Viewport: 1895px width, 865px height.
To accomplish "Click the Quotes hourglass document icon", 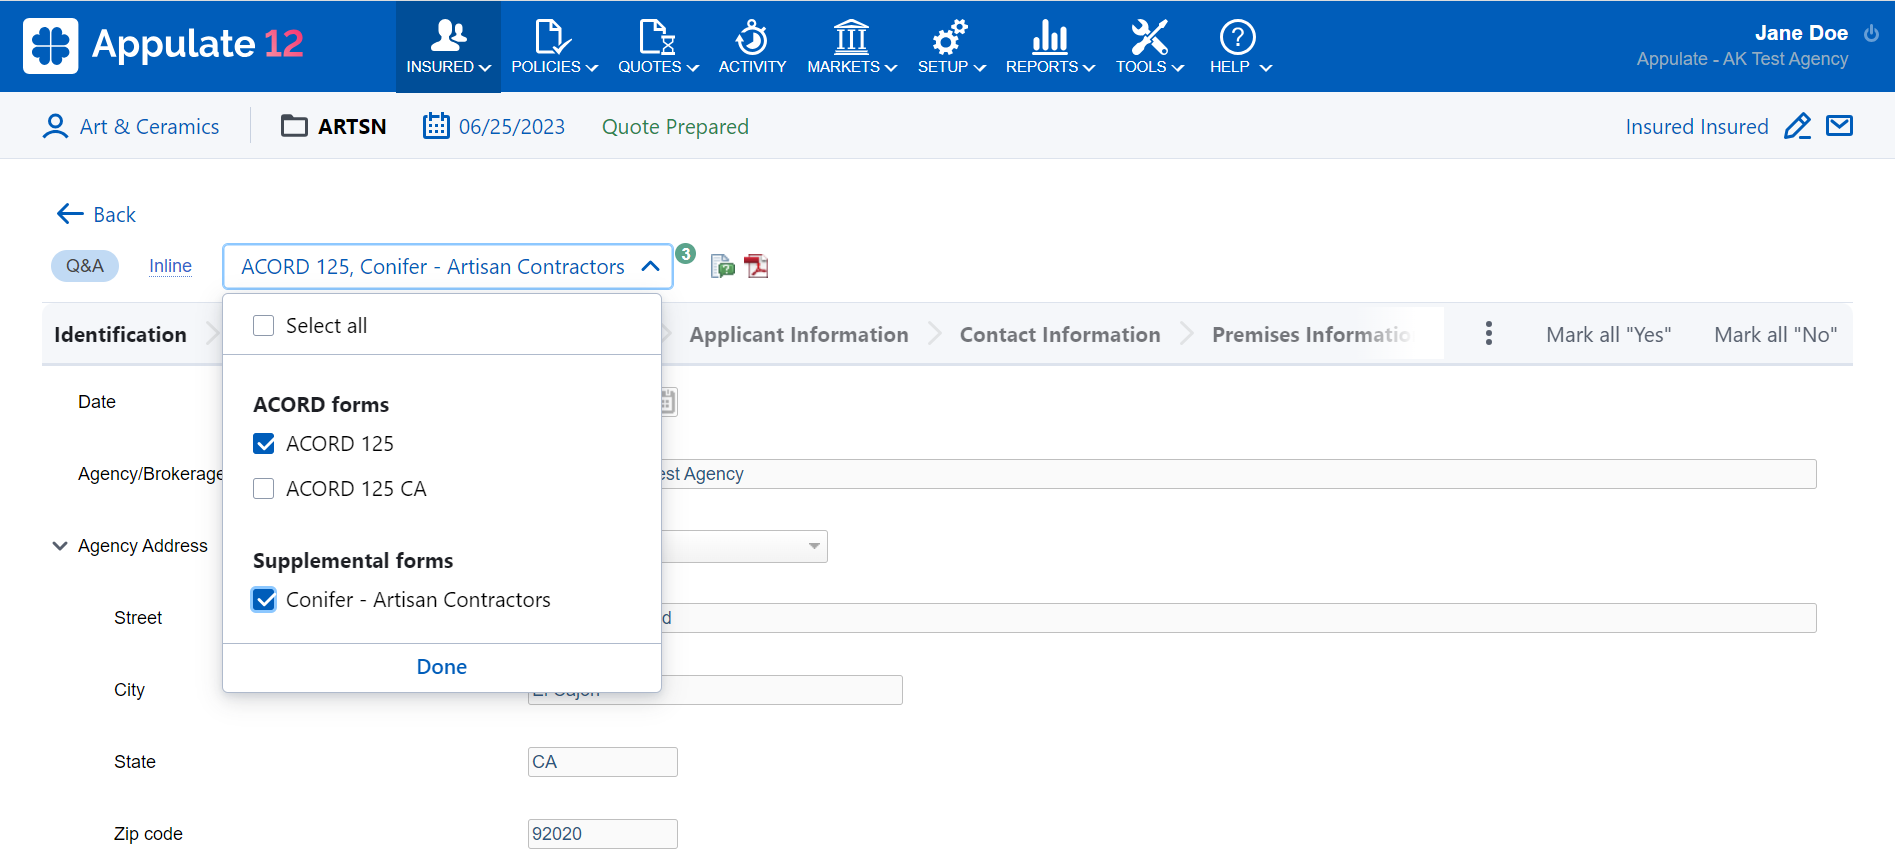I will coord(657,36).
